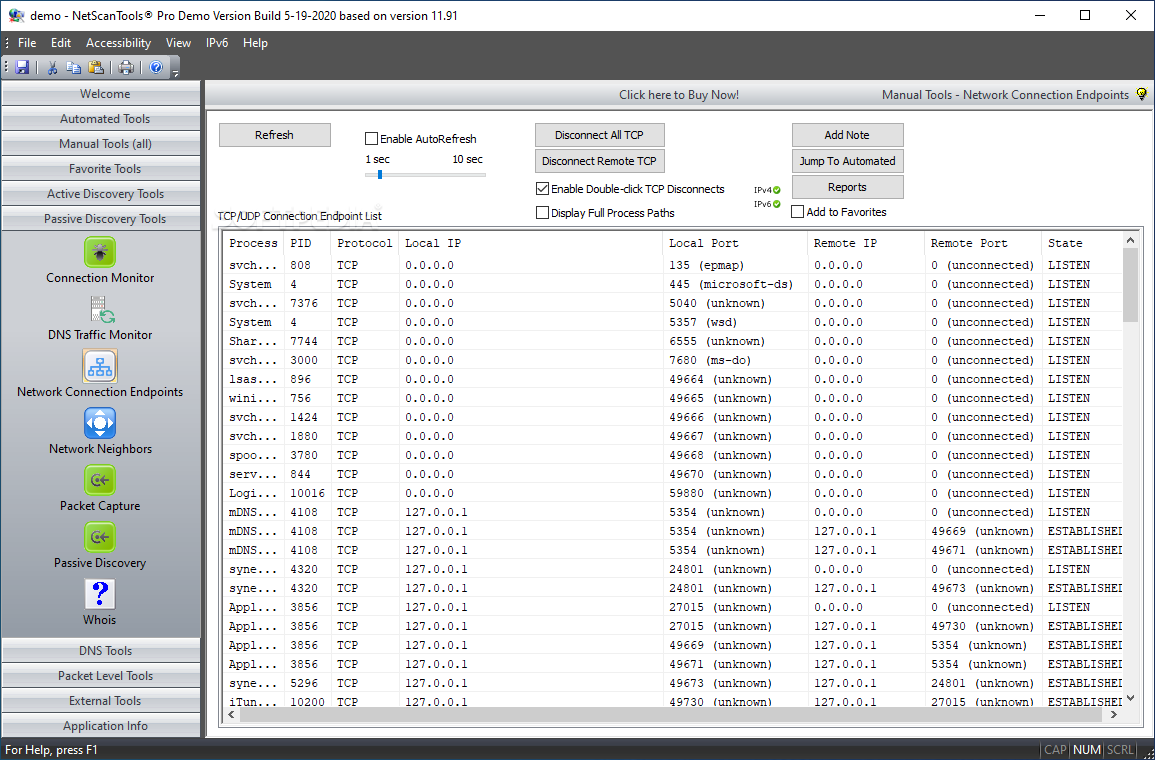Screen dimensions: 1155x760
Task: Click the Save toolbar icon
Action: pyautogui.click(x=22, y=68)
